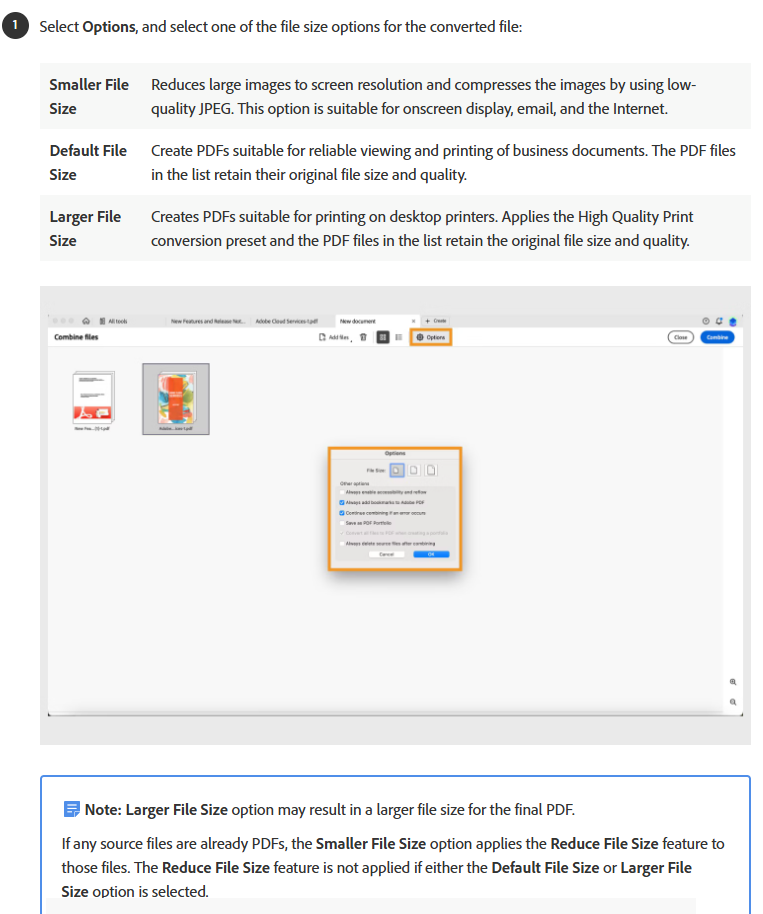
Task: Click the Add files button
Action: tap(334, 338)
